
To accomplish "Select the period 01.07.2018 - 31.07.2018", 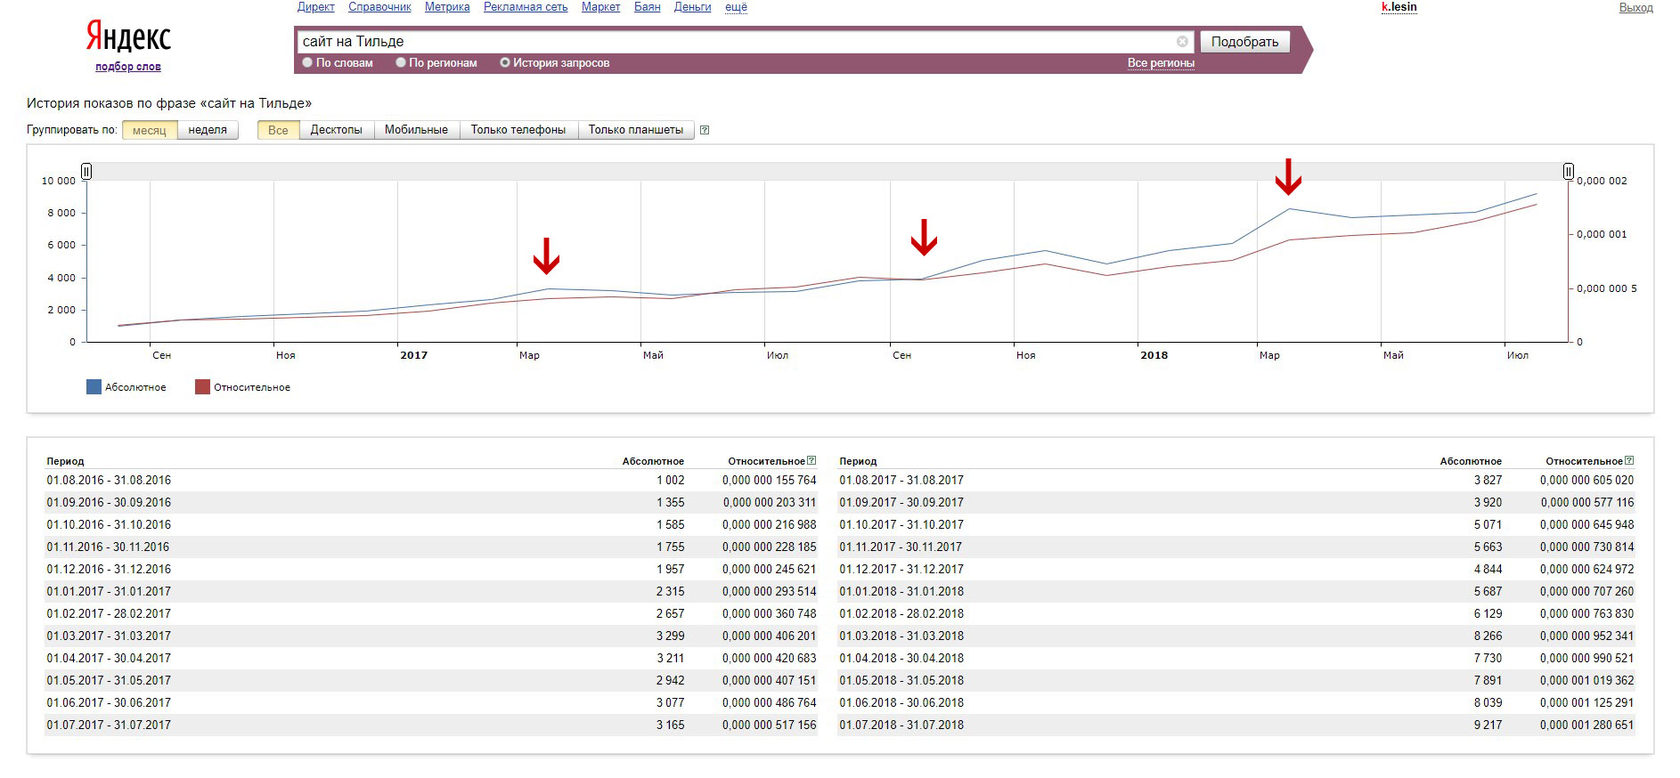I will click(x=902, y=725).
